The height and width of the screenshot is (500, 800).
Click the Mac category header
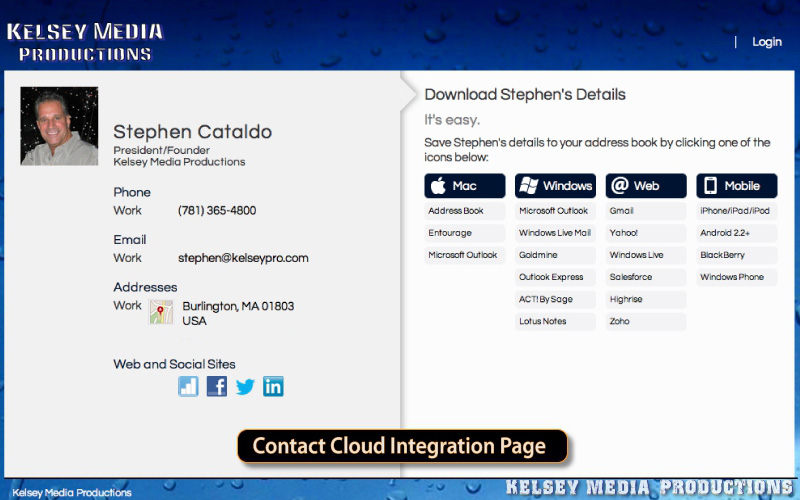[x=465, y=186]
